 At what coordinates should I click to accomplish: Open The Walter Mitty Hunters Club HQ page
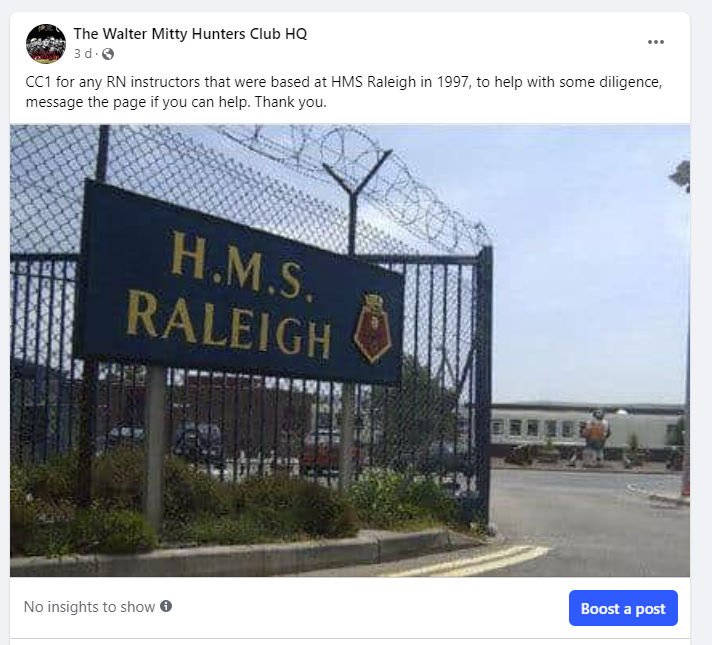point(190,34)
